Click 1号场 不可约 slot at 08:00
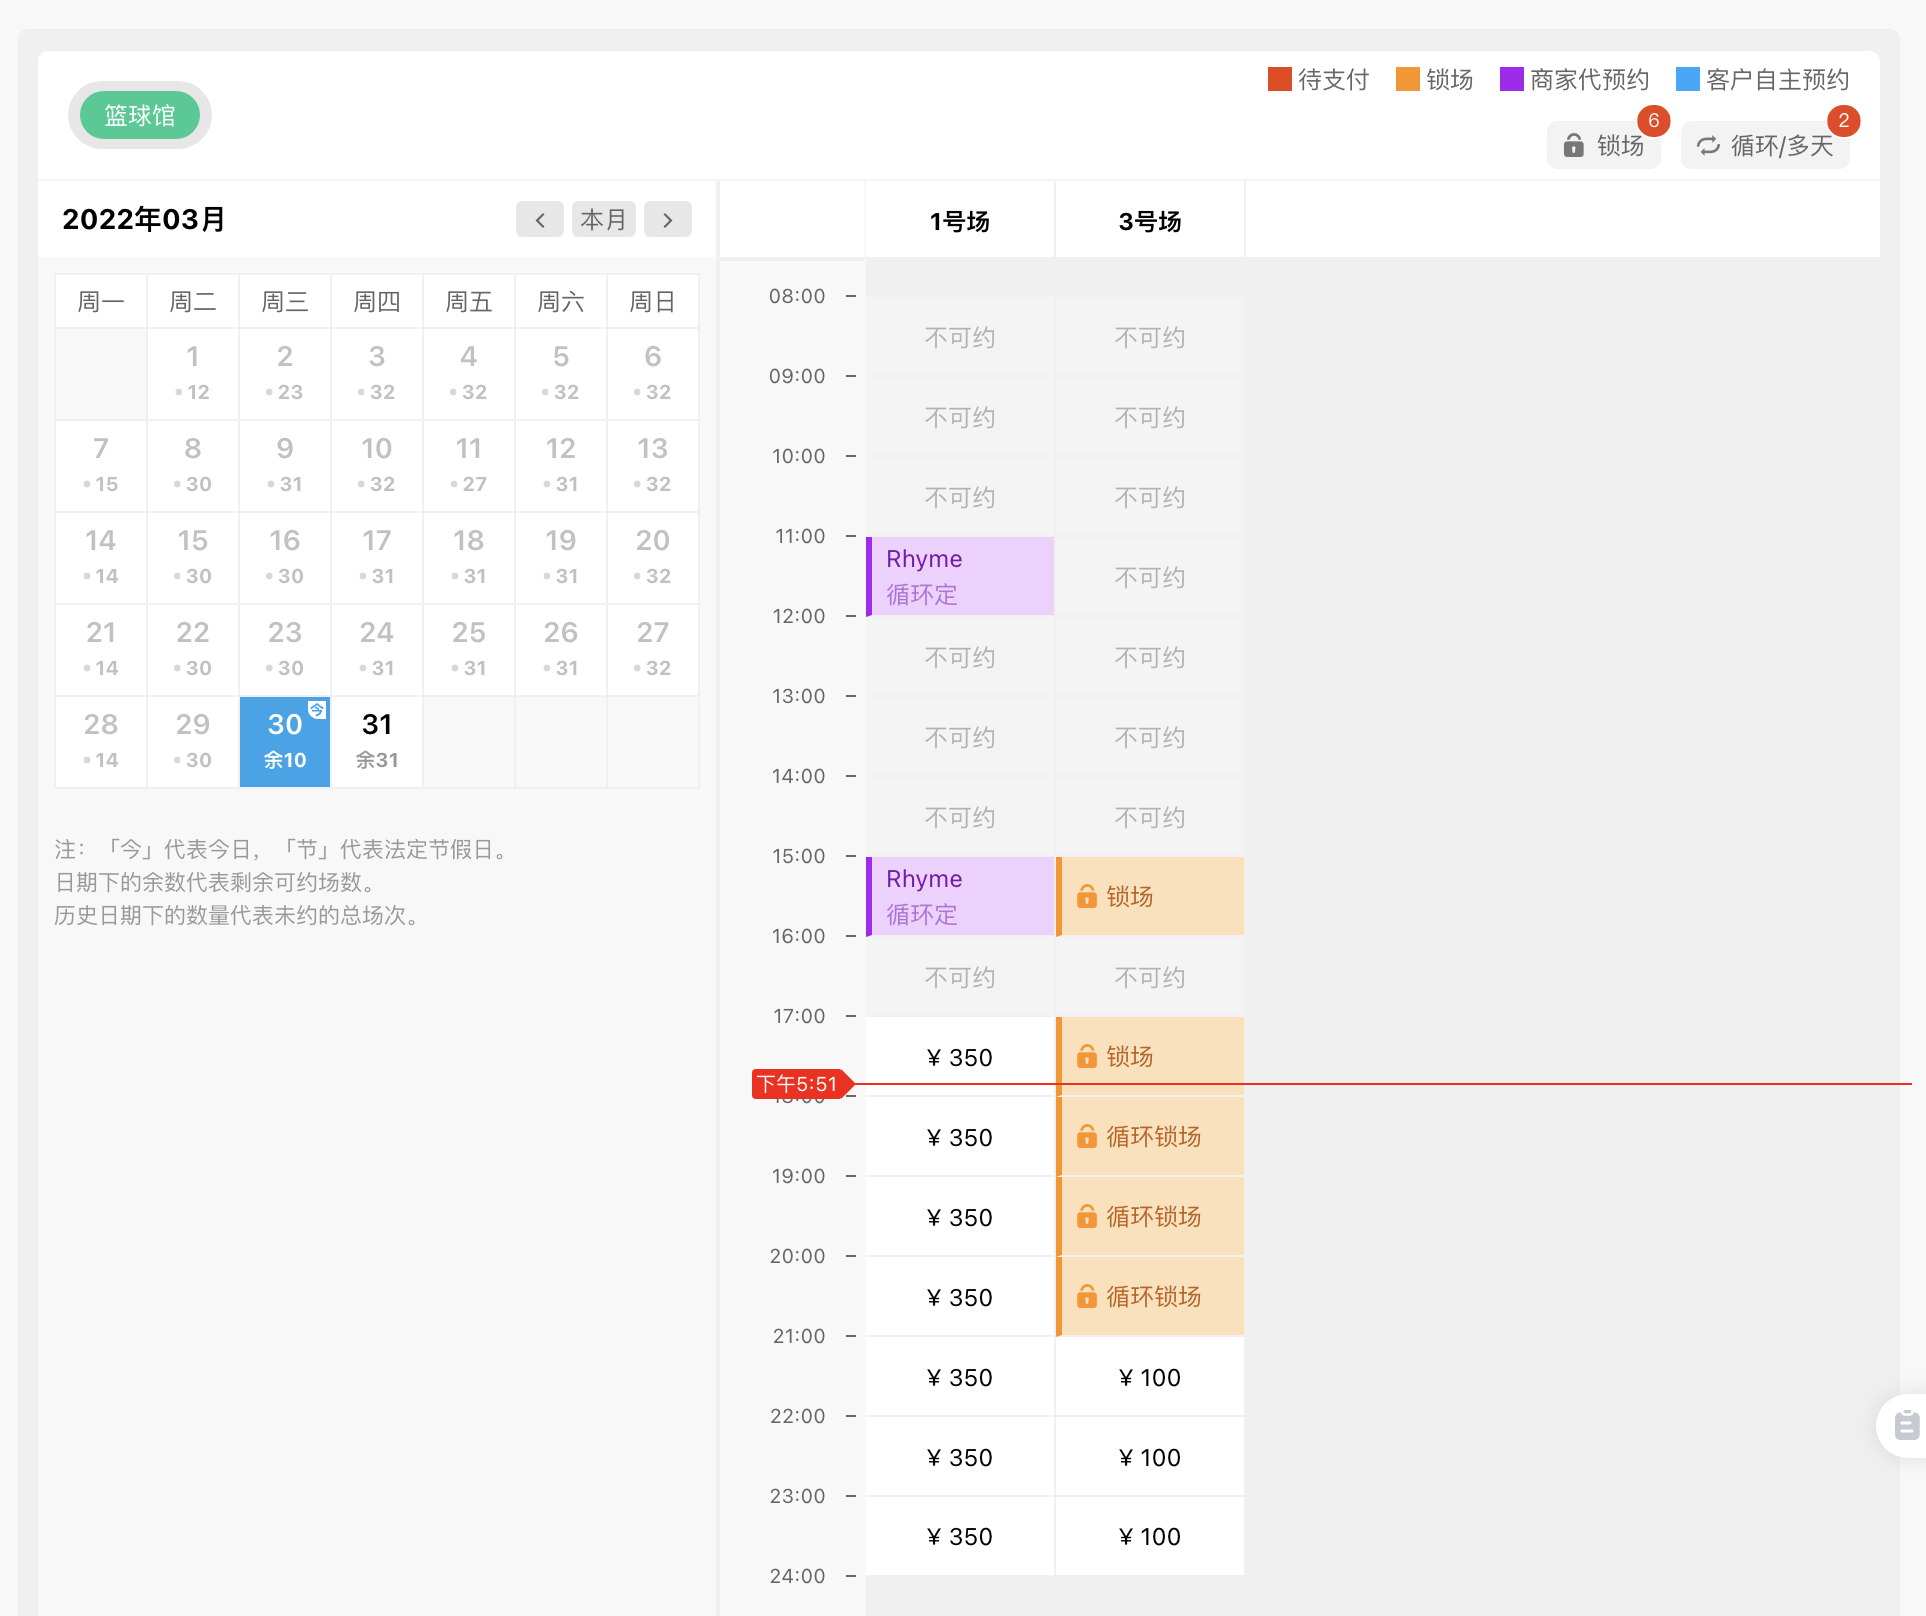This screenshot has height=1616, width=1926. 960,337
